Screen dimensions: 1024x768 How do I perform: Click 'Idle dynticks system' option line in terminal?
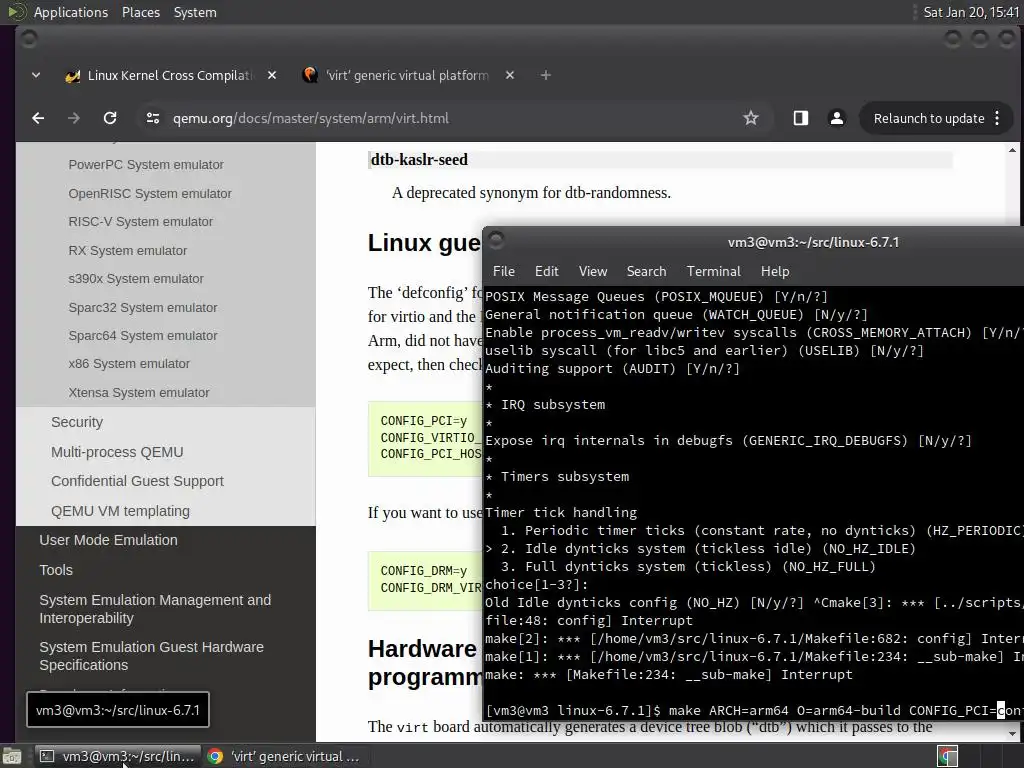[700, 549]
